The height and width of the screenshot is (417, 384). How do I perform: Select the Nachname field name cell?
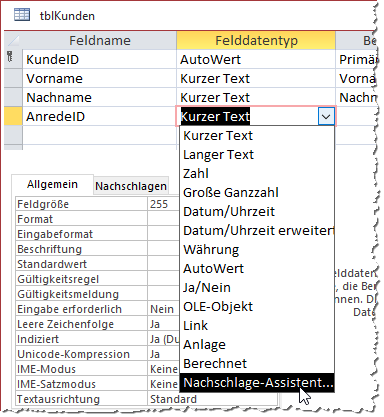(x=99, y=98)
